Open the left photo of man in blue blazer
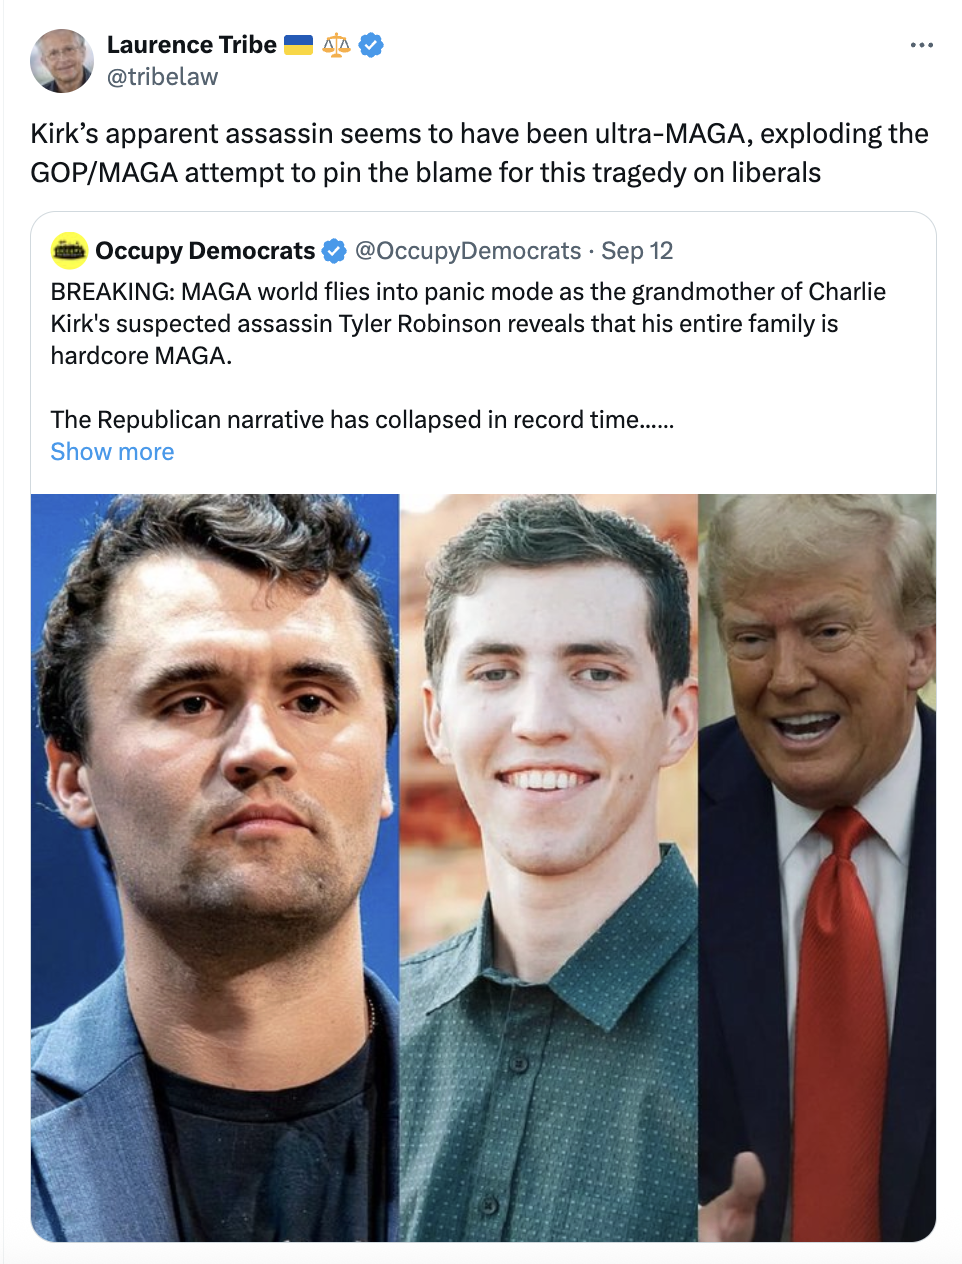Viewport: 962px width, 1264px height. pyautogui.click(x=215, y=867)
